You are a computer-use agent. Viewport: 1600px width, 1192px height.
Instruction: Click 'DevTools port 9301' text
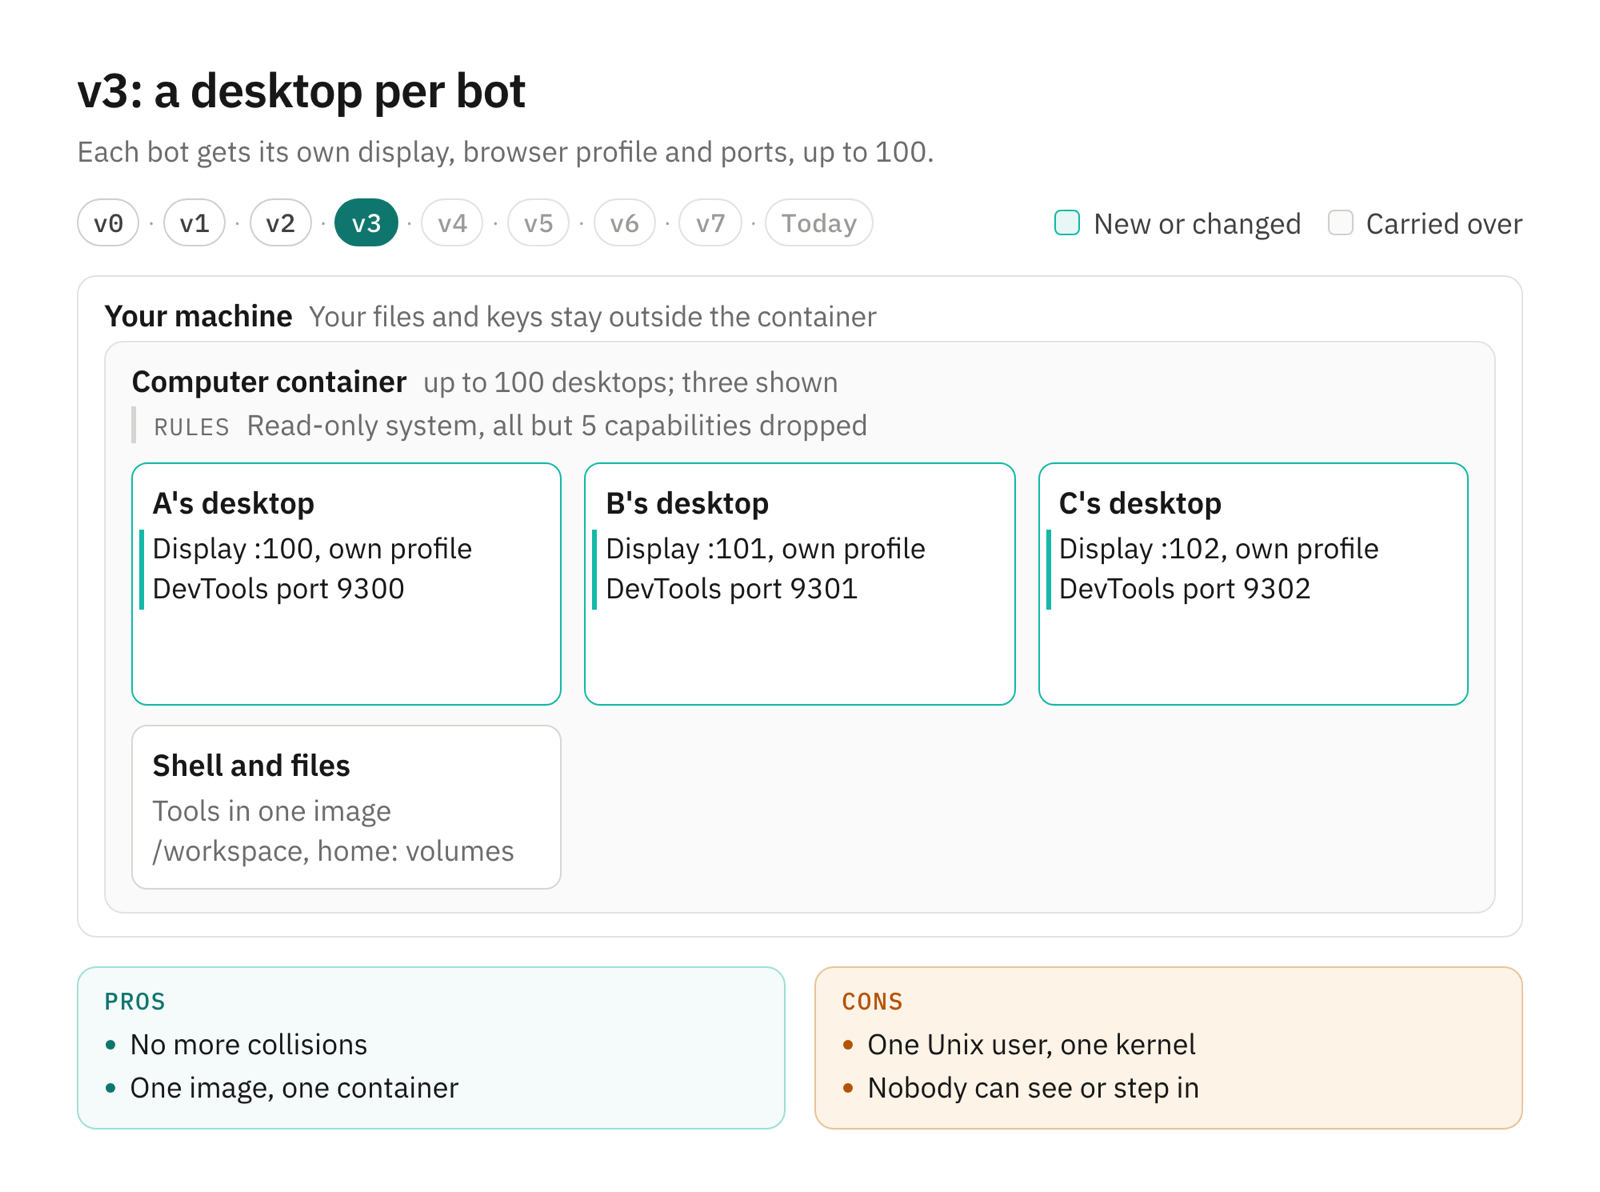tap(731, 589)
